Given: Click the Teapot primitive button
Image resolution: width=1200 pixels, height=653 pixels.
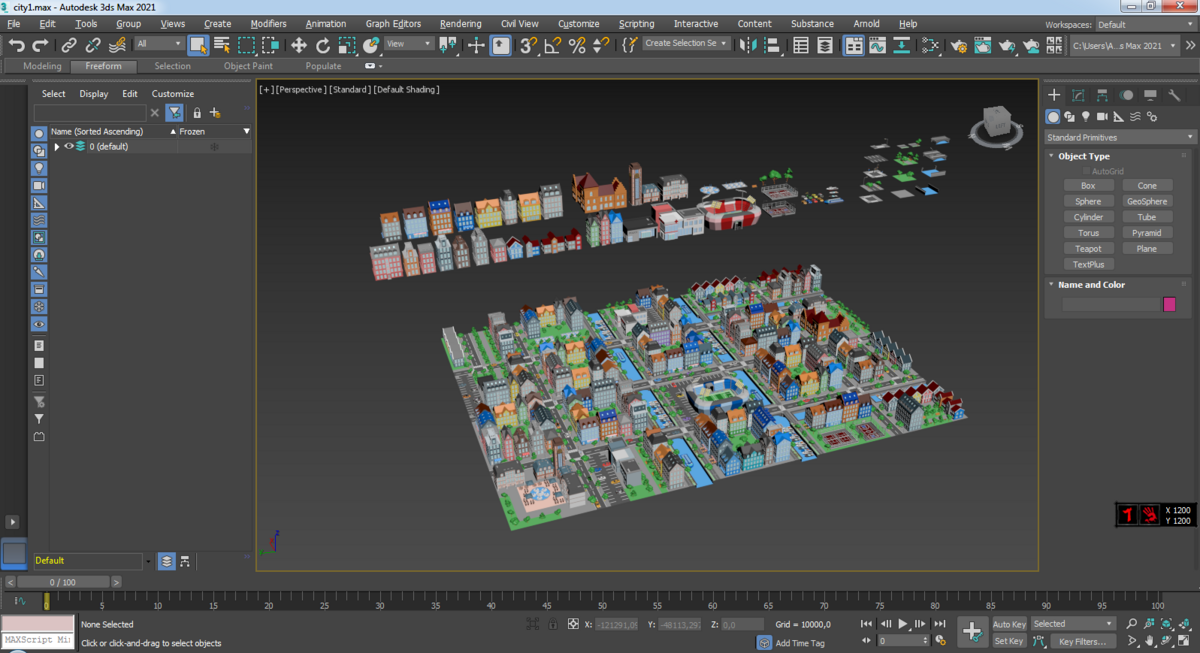Looking at the screenshot, I should (x=1088, y=249).
